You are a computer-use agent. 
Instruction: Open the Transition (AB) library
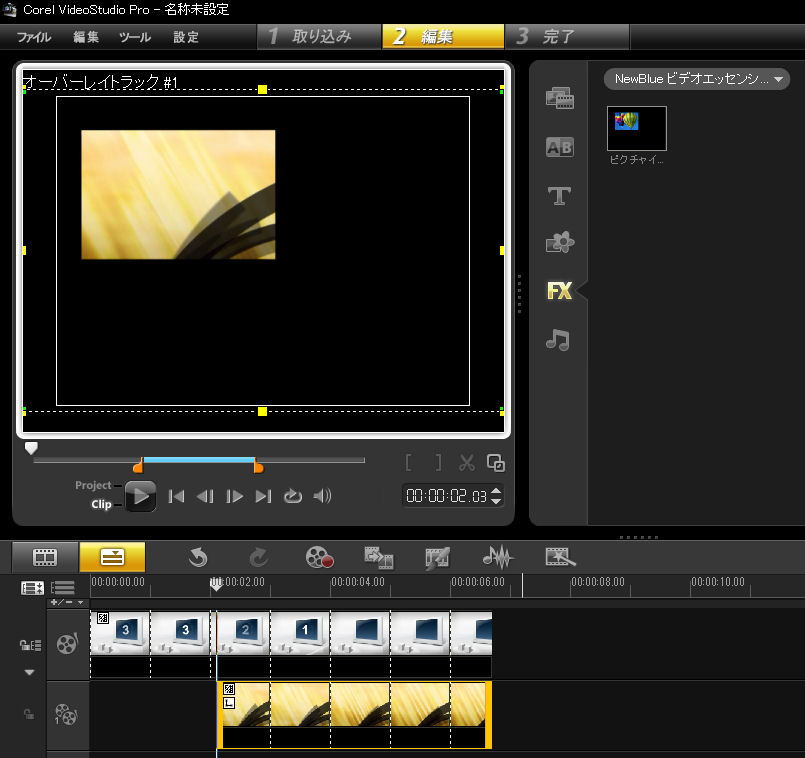[560, 147]
